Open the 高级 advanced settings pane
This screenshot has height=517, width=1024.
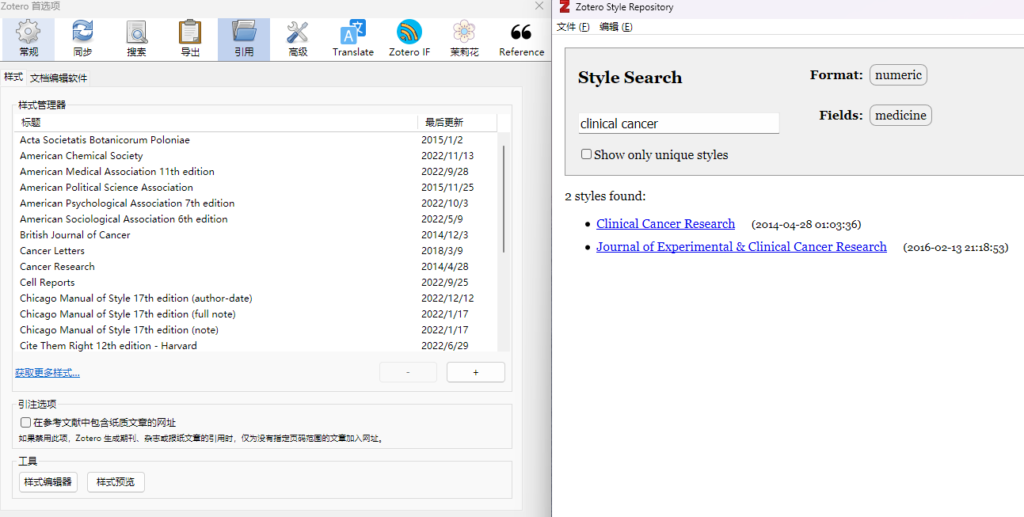tap(297, 39)
